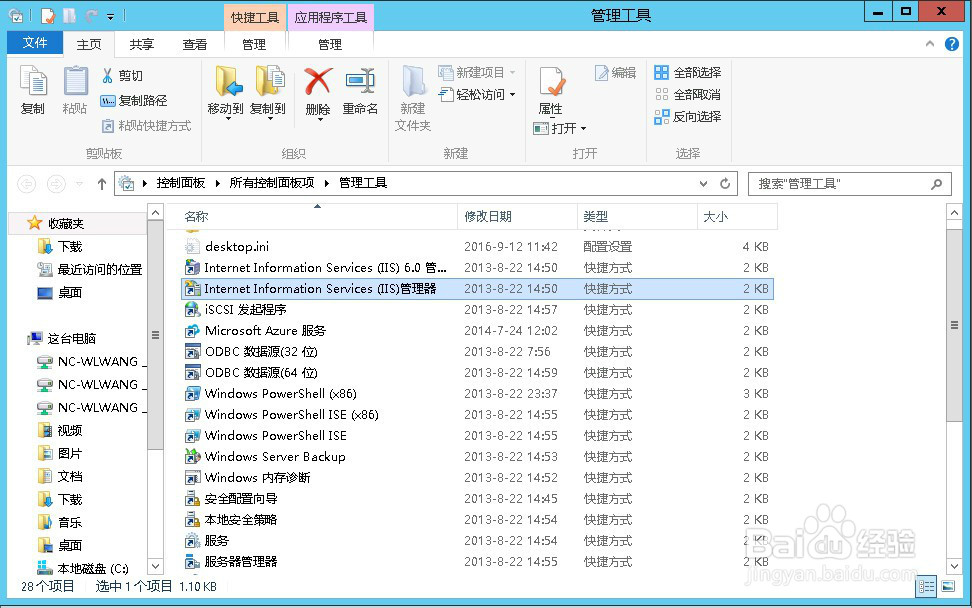972x608 pixels.
Task: Select Windows PowerShell ISE (x86) entry
Action: (477, 415)
